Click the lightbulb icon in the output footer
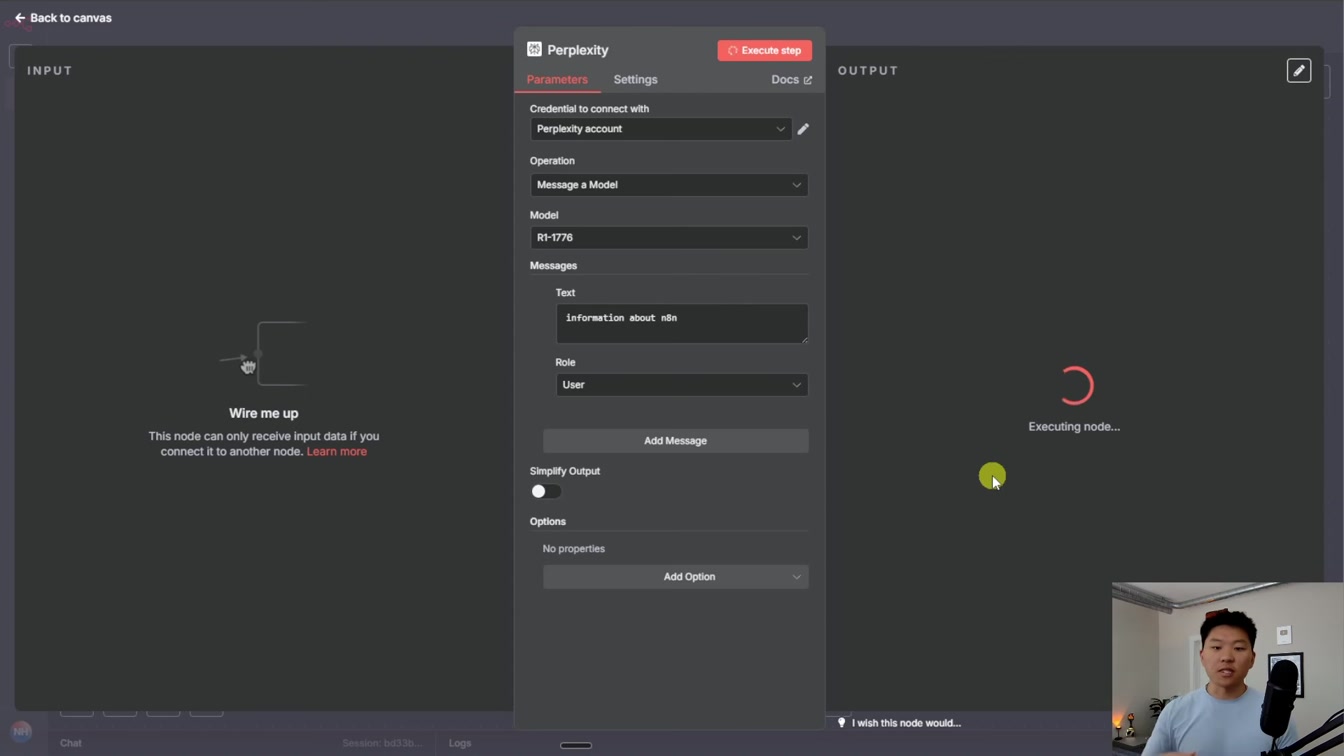Image resolution: width=1344 pixels, height=756 pixels. pyautogui.click(x=841, y=723)
